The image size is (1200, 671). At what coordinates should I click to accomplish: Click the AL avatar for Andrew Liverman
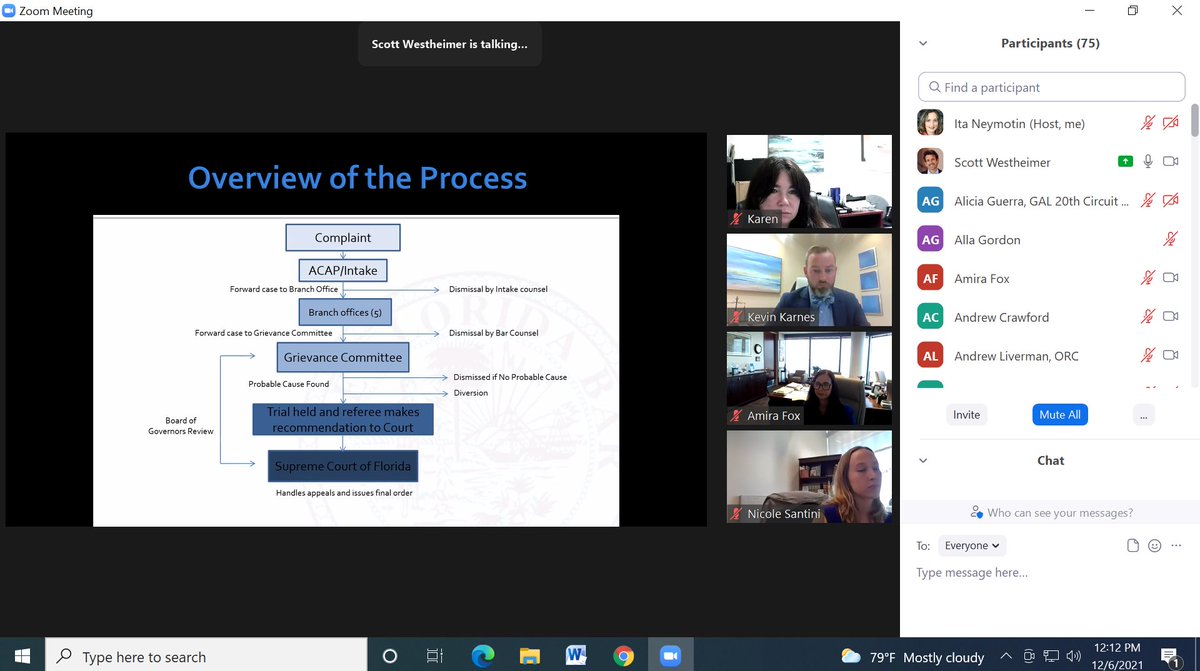tap(930, 356)
